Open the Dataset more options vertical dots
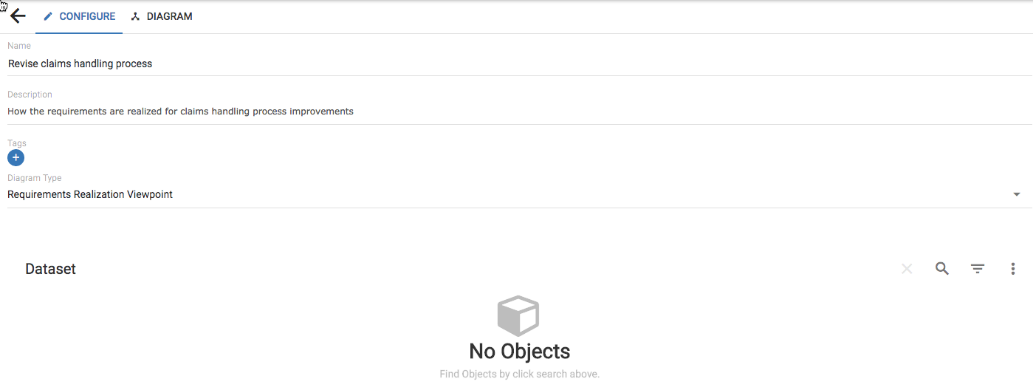Image resolution: width=1033 pixels, height=390 pixels. click(1013, 269)
